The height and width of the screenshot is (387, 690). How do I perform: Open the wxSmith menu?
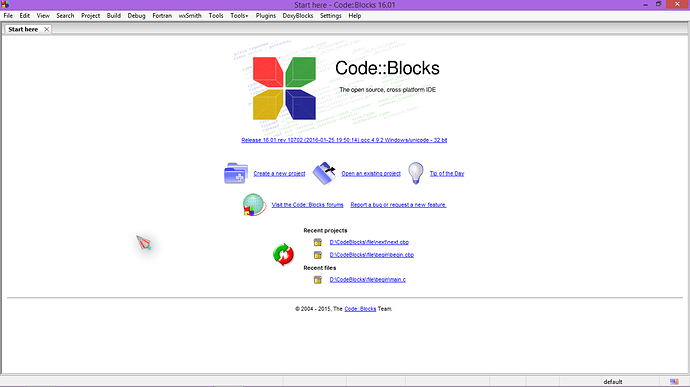coord(190,15)
